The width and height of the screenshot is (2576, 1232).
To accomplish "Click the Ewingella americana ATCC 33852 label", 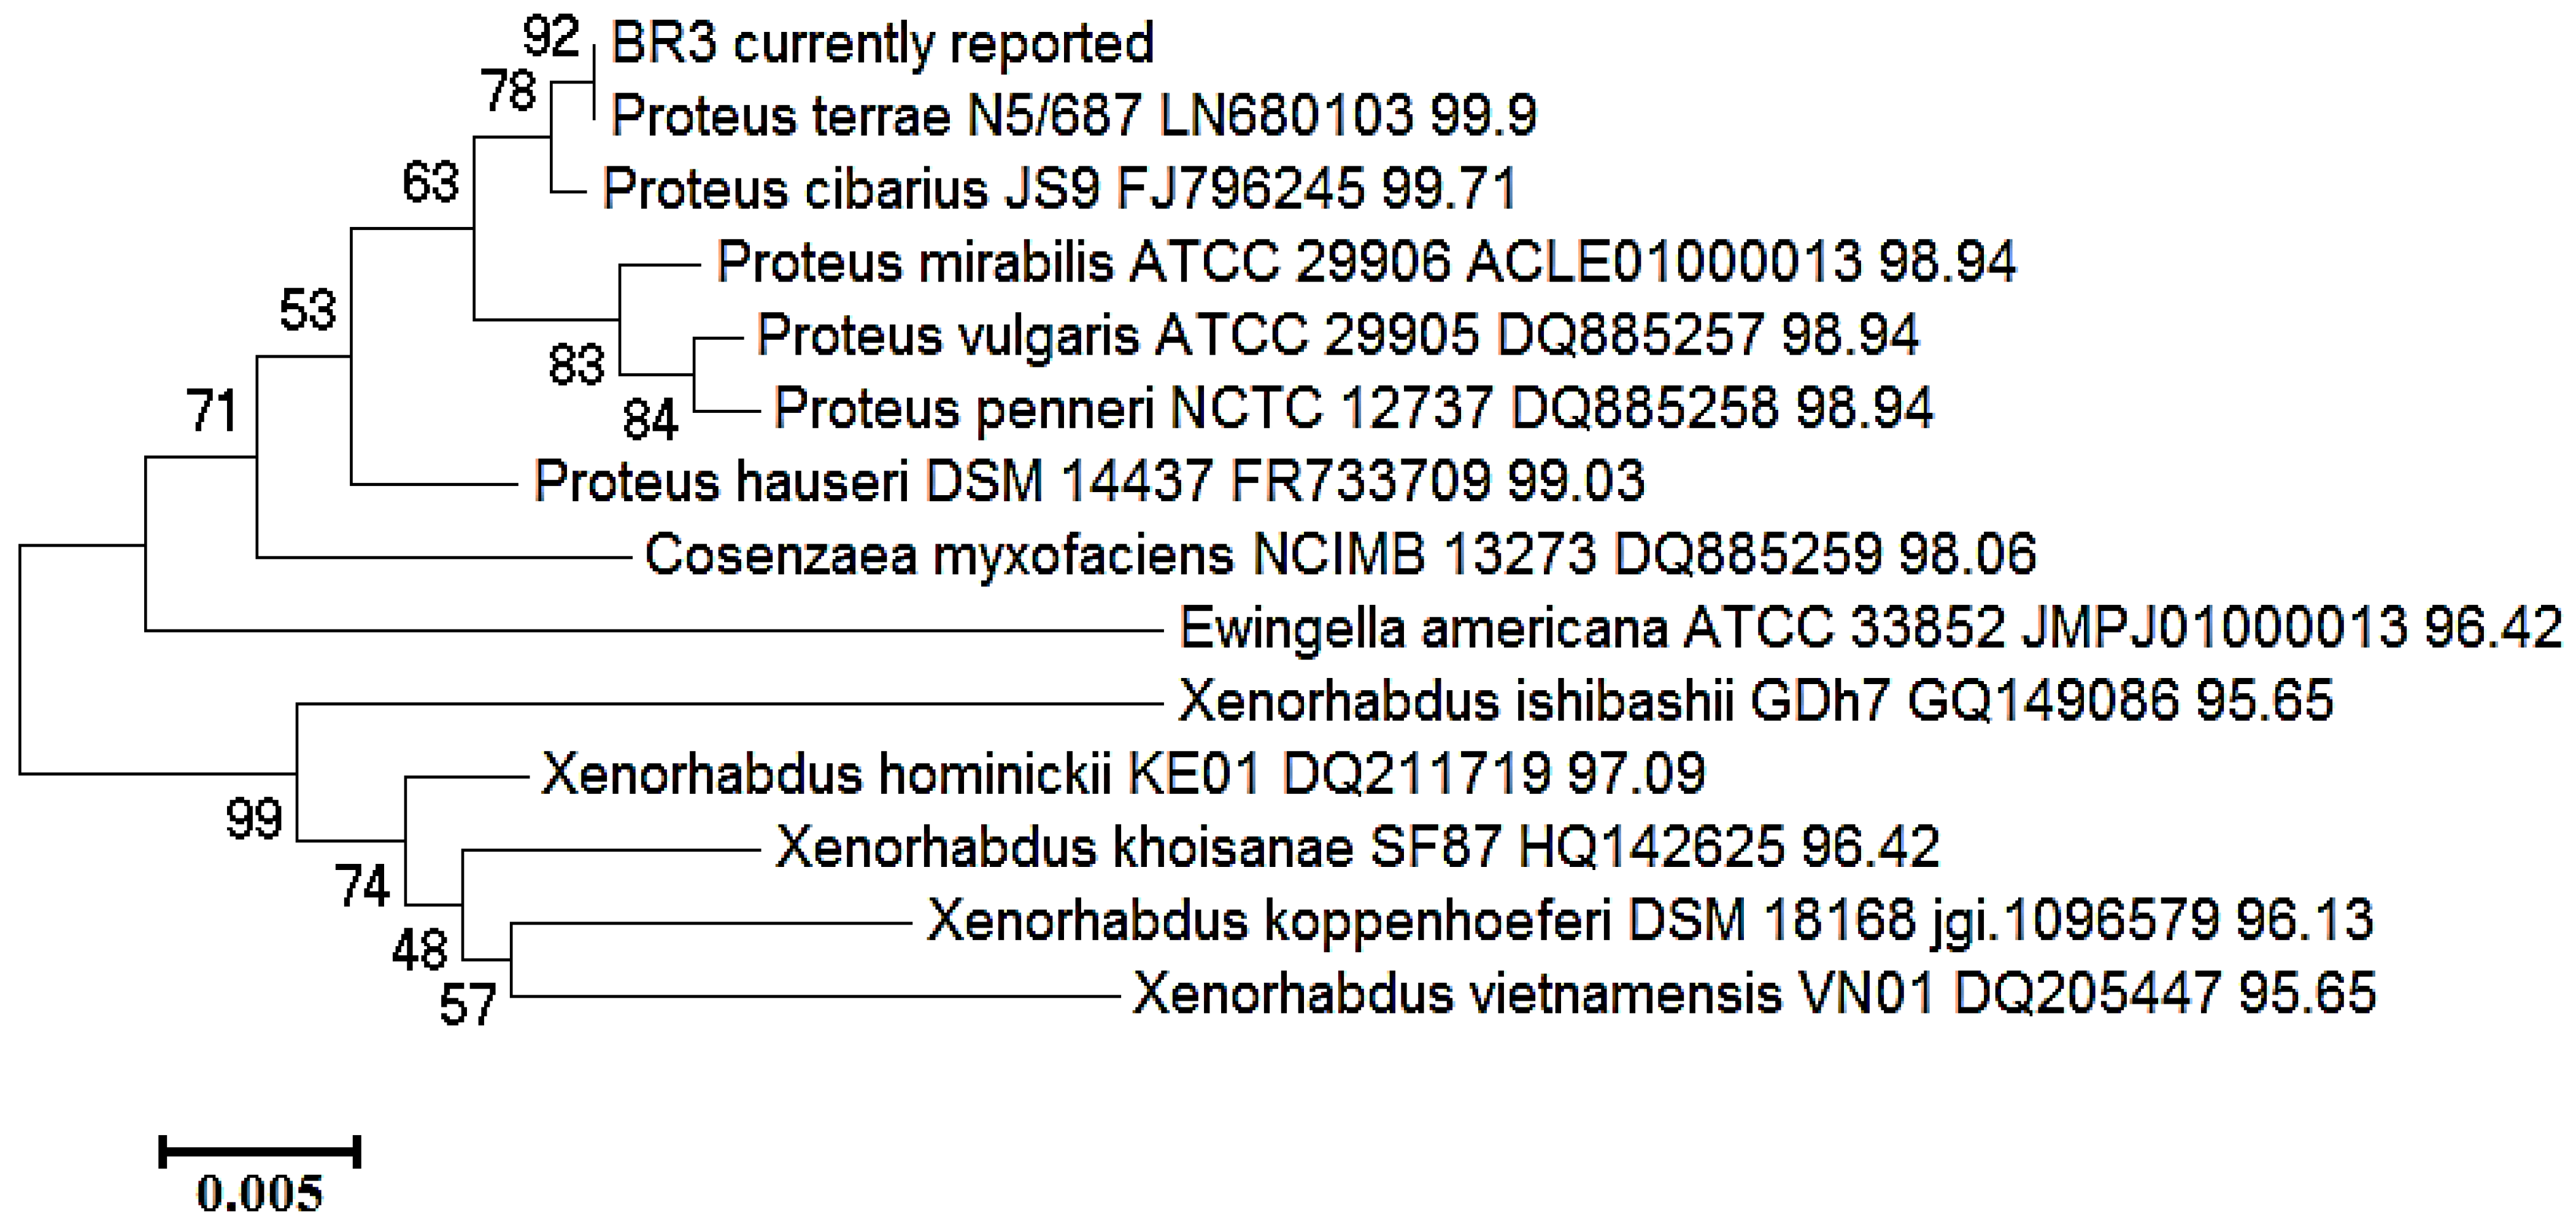I will coord(1870,629).
